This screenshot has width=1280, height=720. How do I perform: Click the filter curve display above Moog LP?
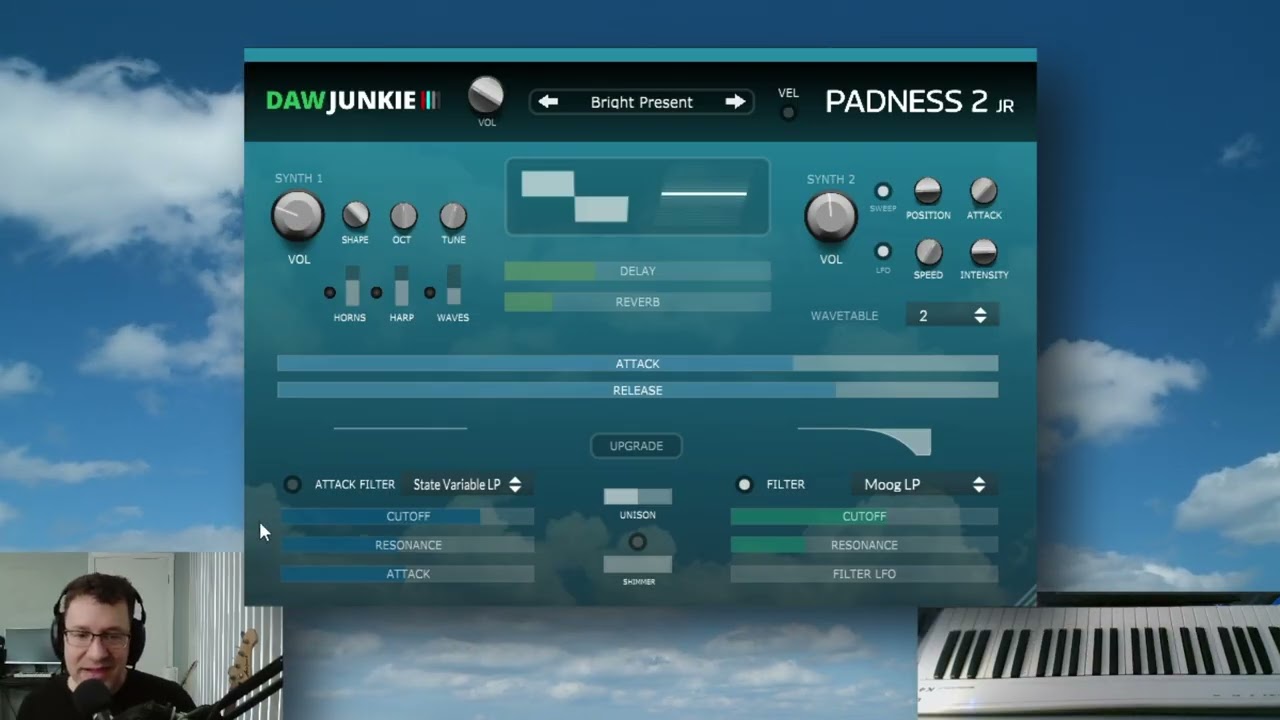(x=864, y=441)
